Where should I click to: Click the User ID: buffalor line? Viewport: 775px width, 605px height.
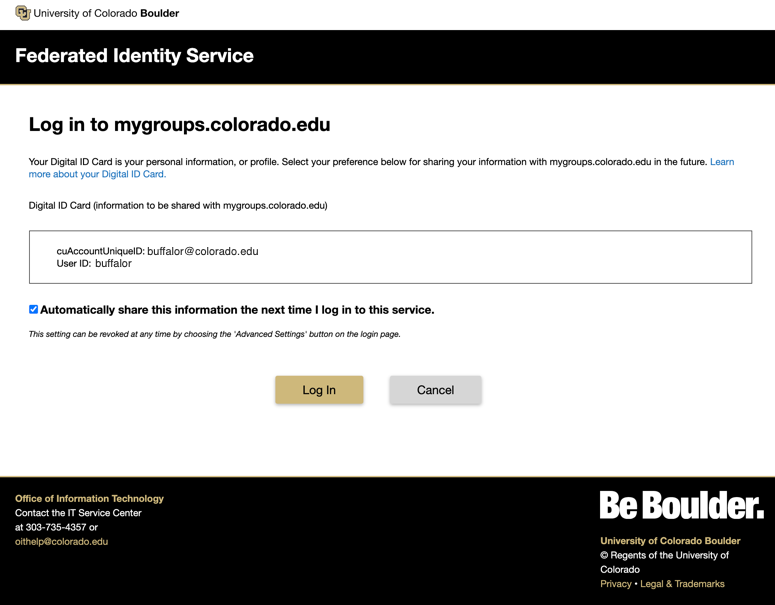pyautogui.click(x=94, y=263)
